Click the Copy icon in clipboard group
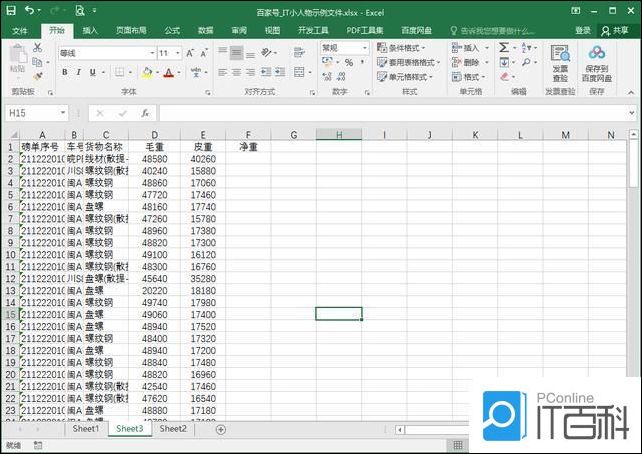The height and width of the screenshot is (454, 642). point(37,62)
